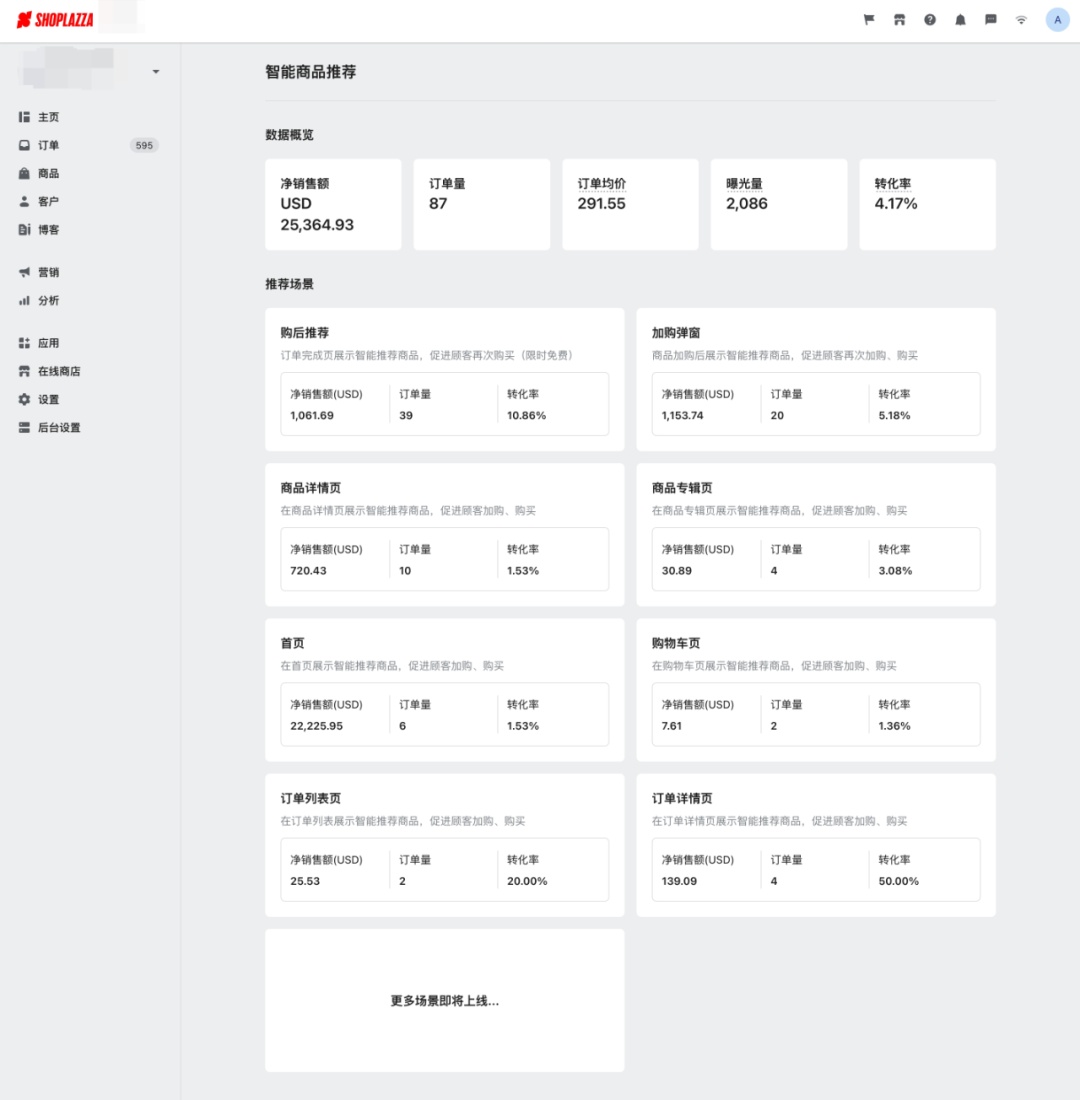Click 50.00% in 订单详情页 card
1080x1100 pixels.
(x=898, y=881)
